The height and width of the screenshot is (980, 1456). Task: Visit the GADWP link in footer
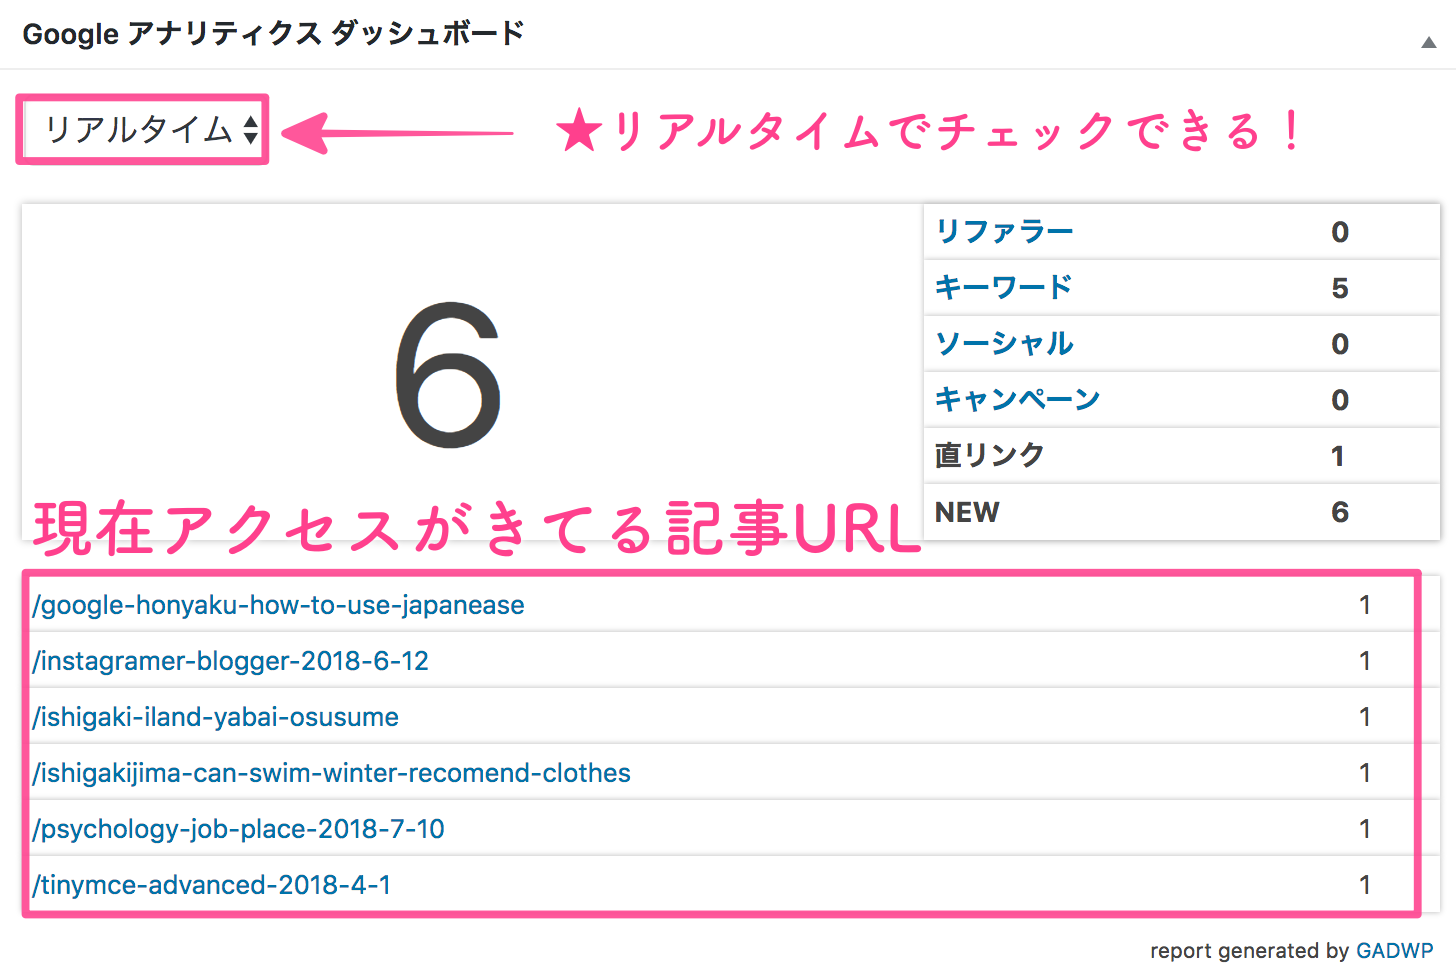pyautogui.click(x=1395, y=951)
